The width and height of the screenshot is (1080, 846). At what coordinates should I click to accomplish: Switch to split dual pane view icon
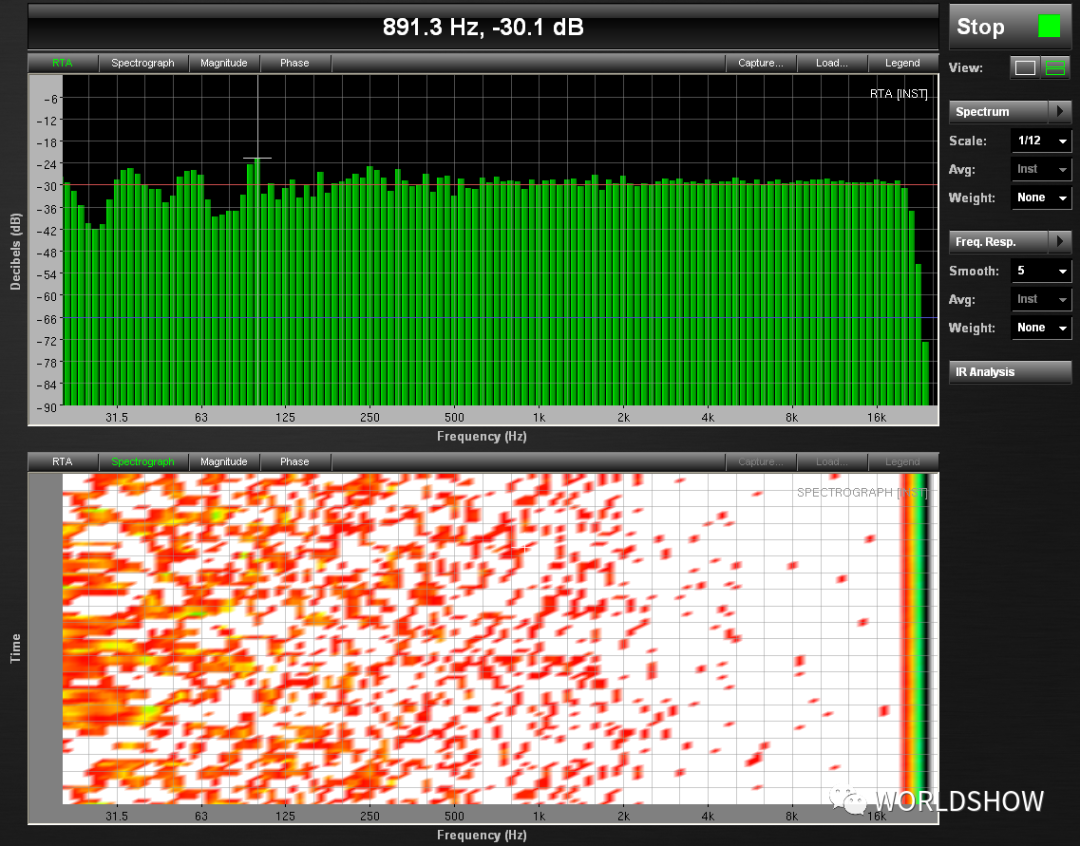coord(1055,68)
